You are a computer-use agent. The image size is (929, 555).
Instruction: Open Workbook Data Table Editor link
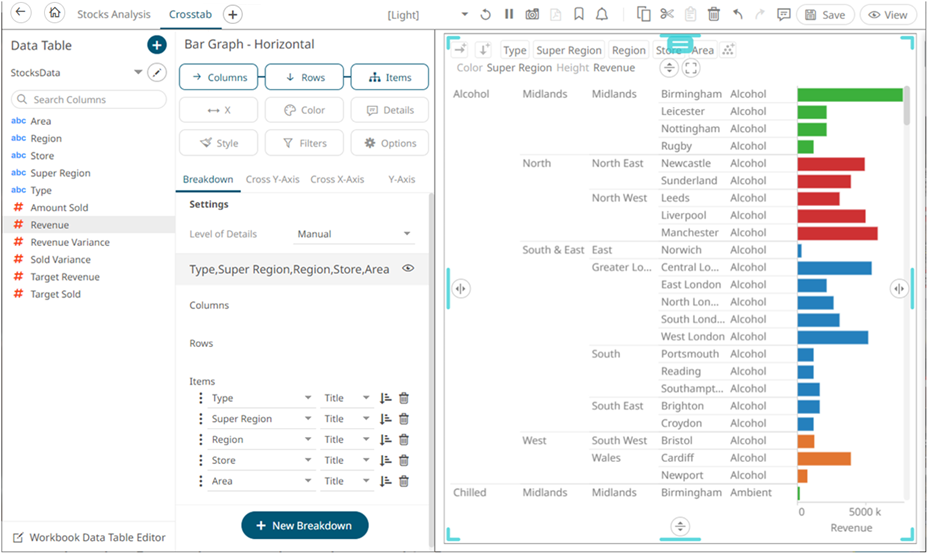coord(89,537)
